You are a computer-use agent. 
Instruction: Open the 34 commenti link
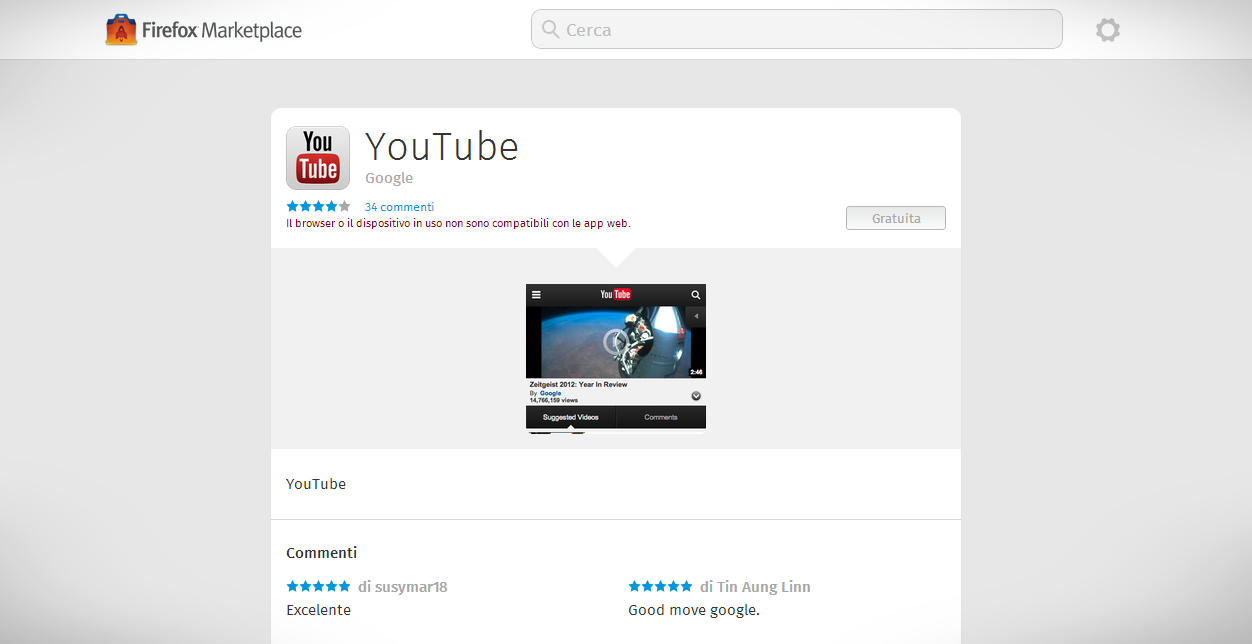tap(399, 207)
